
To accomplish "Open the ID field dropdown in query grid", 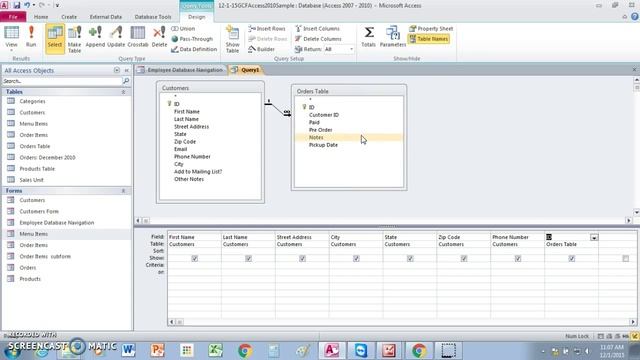I will click(594, 237).
